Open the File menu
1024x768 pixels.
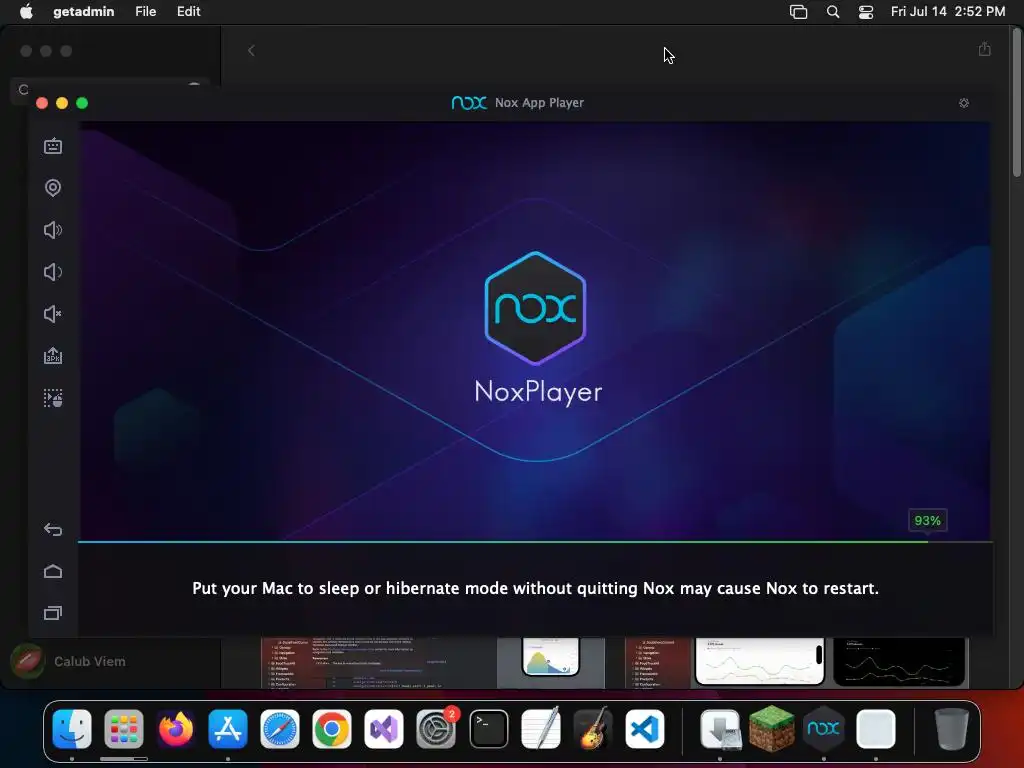(x=146, y=12)
